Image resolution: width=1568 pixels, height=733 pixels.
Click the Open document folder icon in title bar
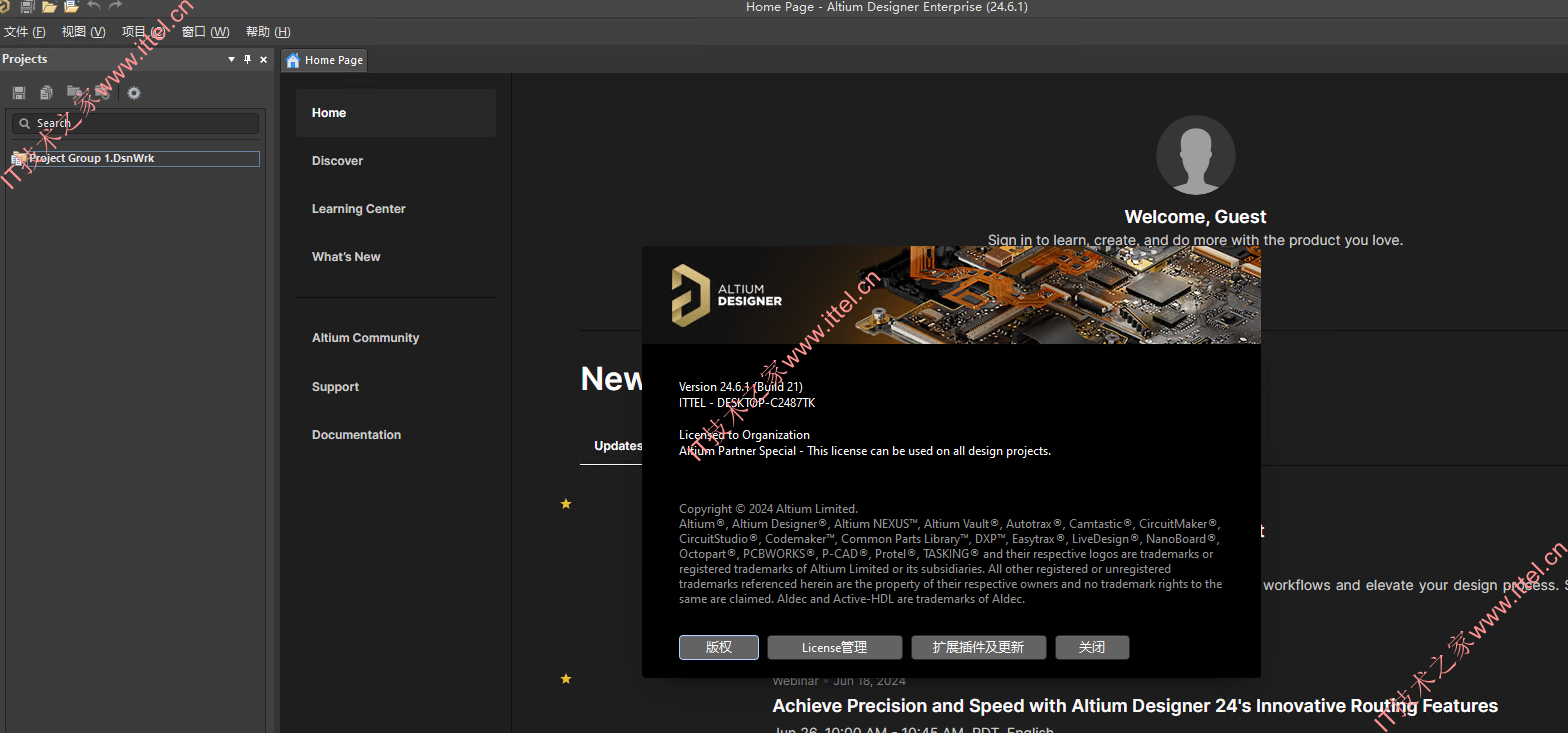[x=49, y=7]
